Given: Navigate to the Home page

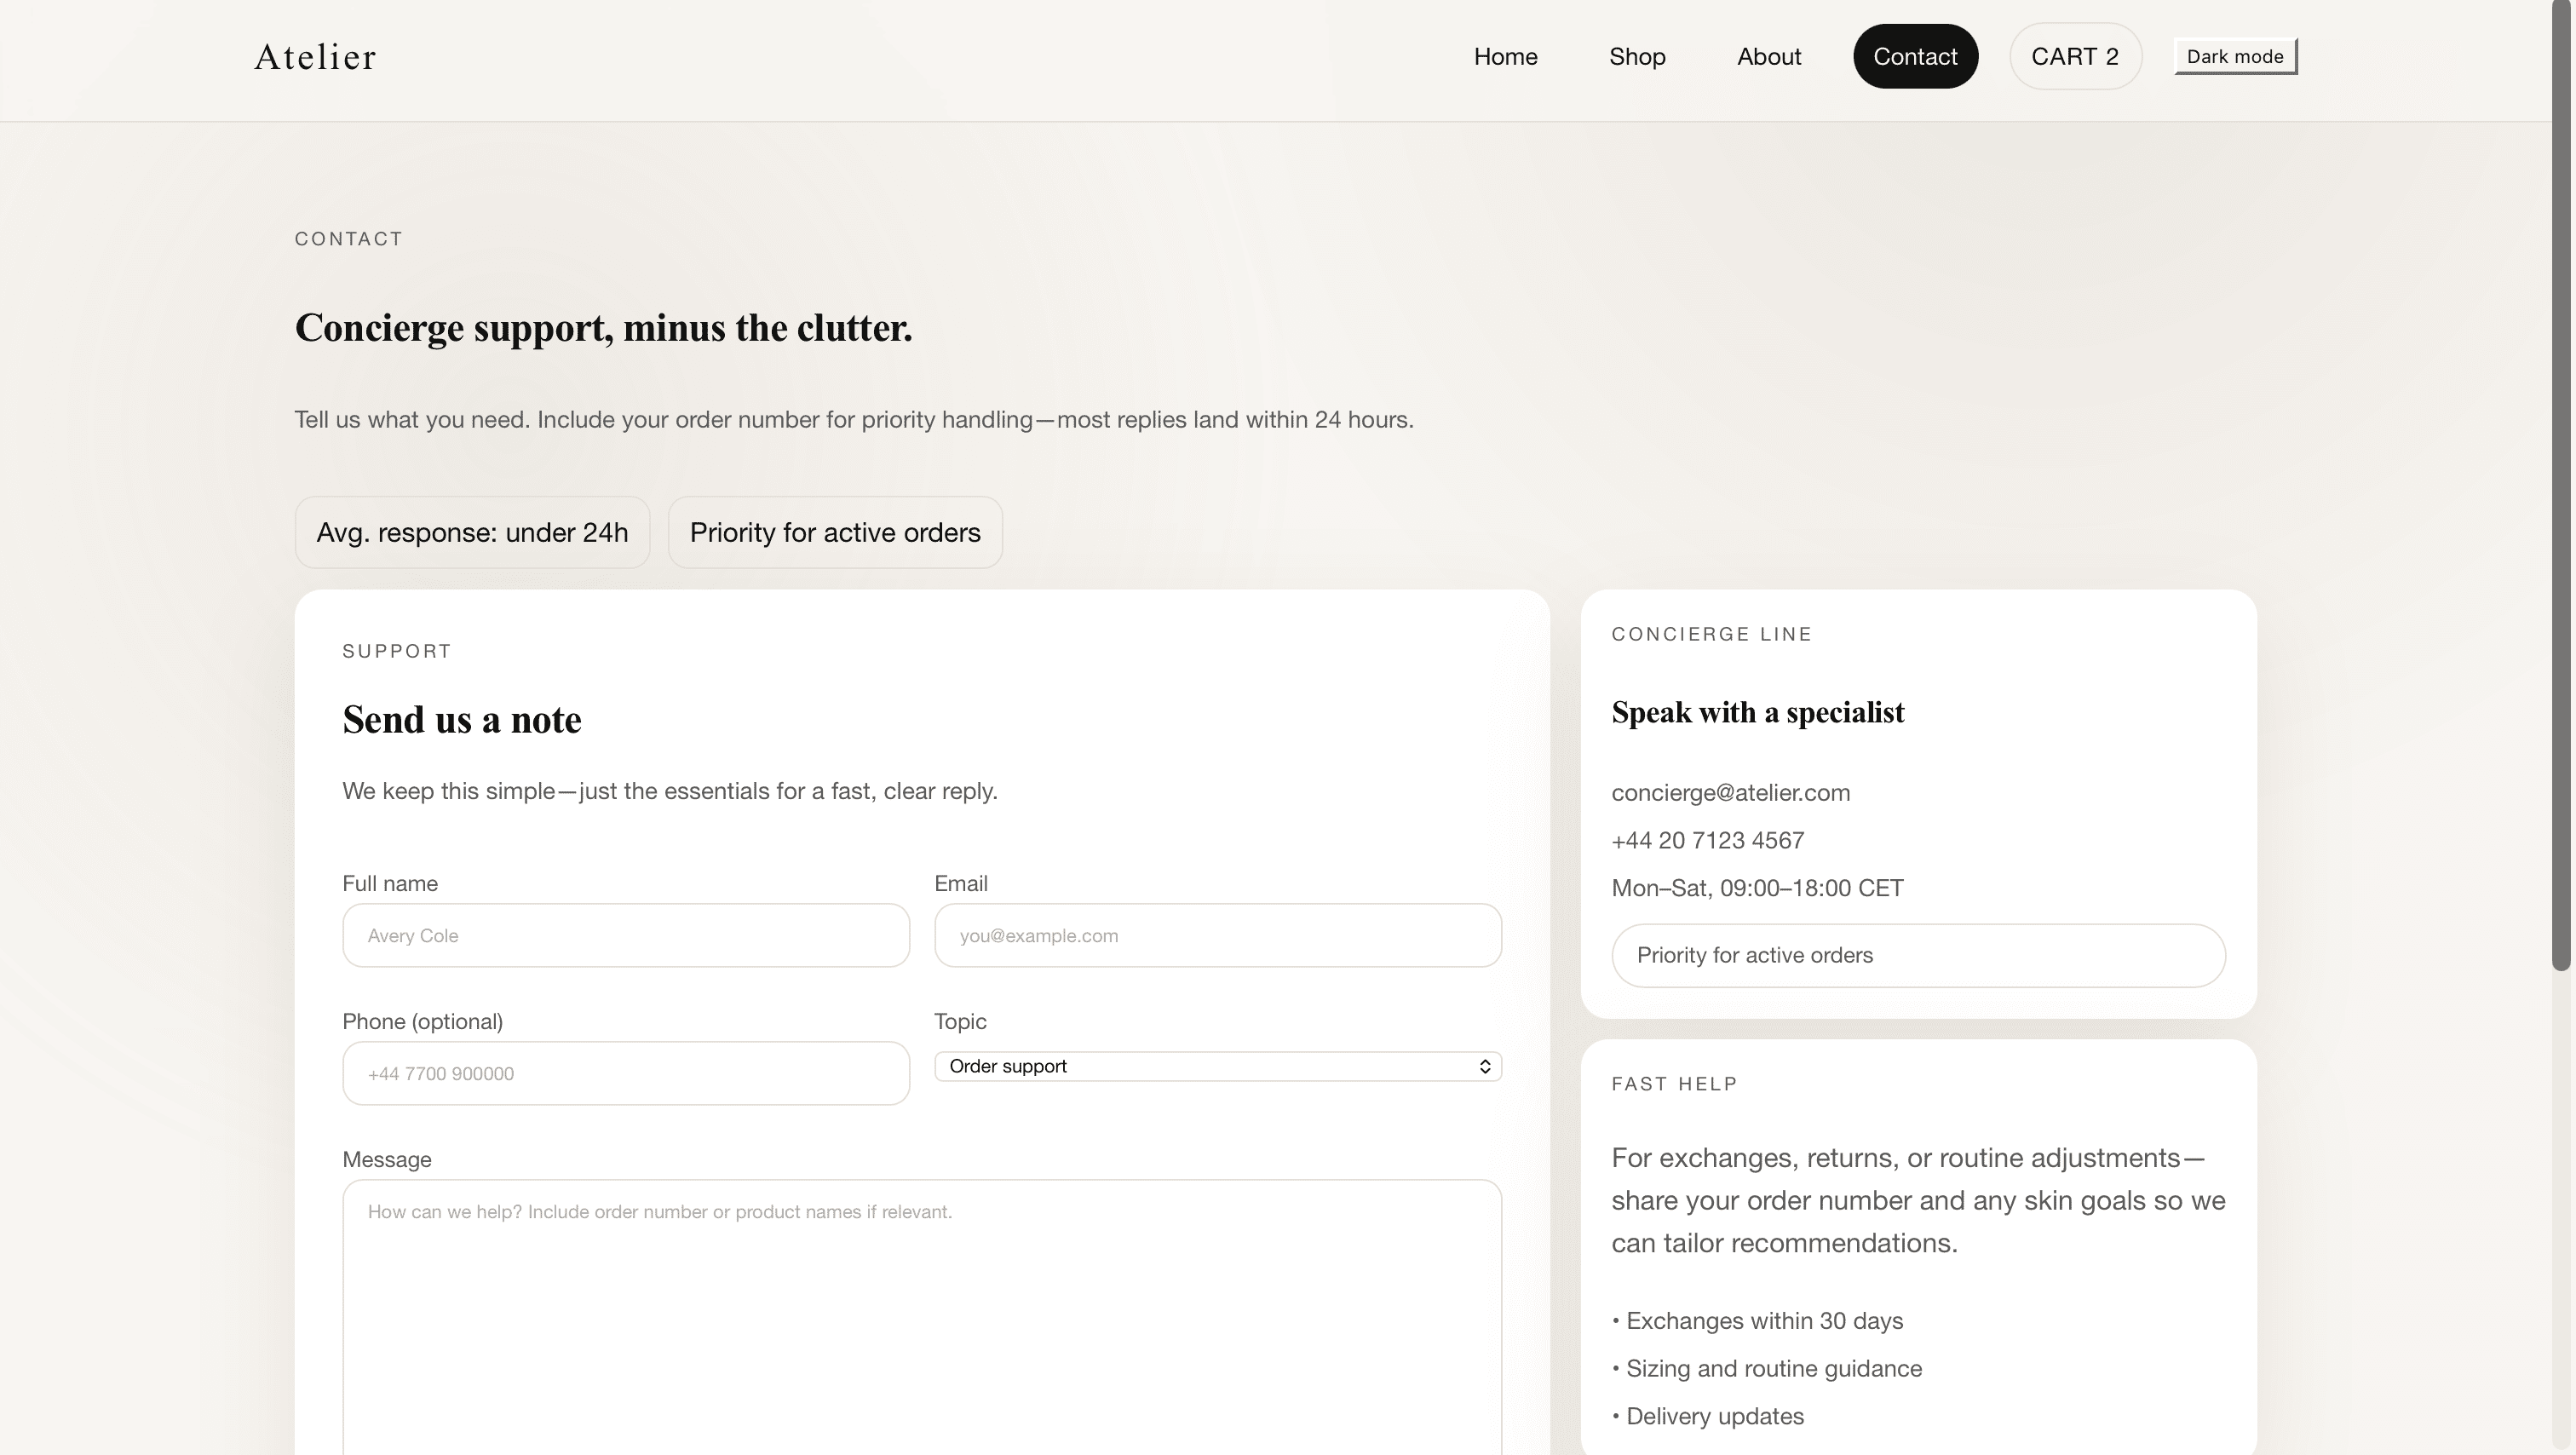Looking at the screenshot, I should (x=1505, y=56).
